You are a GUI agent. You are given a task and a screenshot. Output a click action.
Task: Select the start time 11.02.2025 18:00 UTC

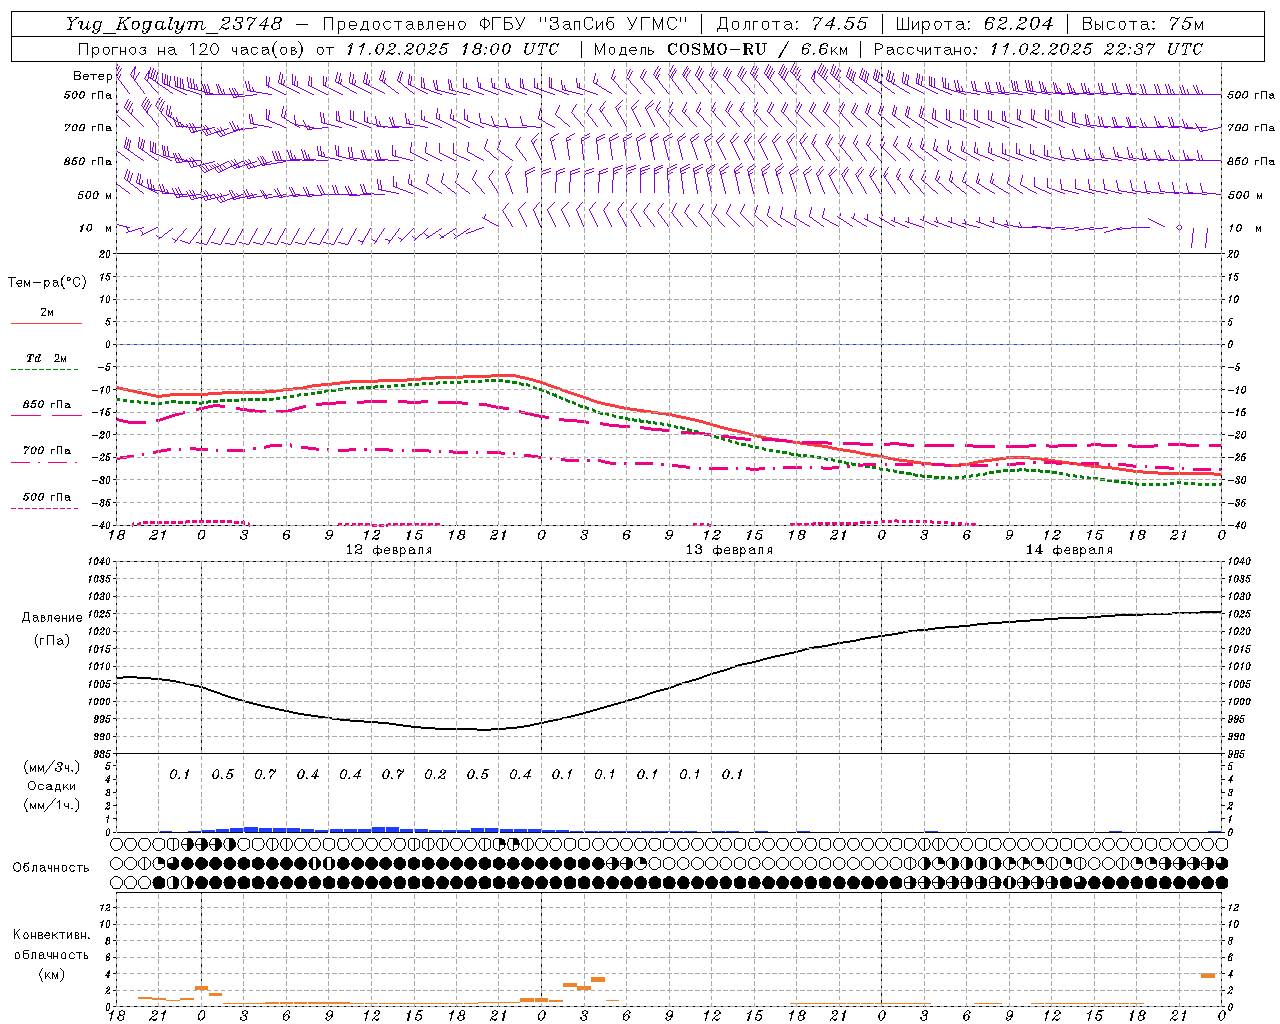coord(453,49)
